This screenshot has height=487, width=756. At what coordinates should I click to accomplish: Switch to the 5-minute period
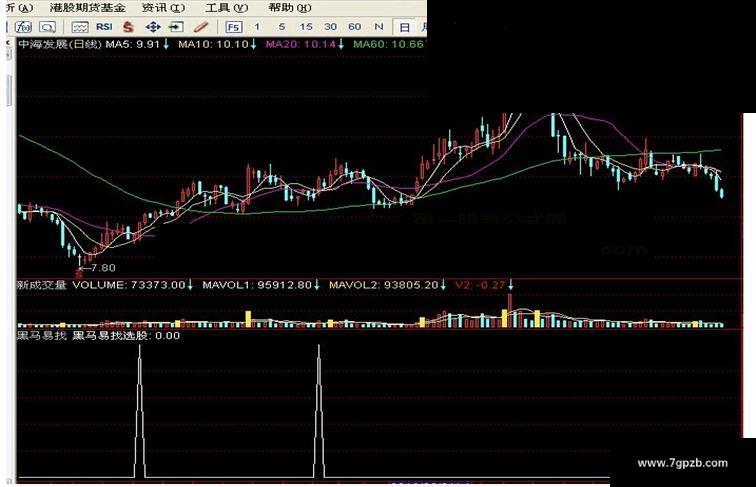coord(282,27)
